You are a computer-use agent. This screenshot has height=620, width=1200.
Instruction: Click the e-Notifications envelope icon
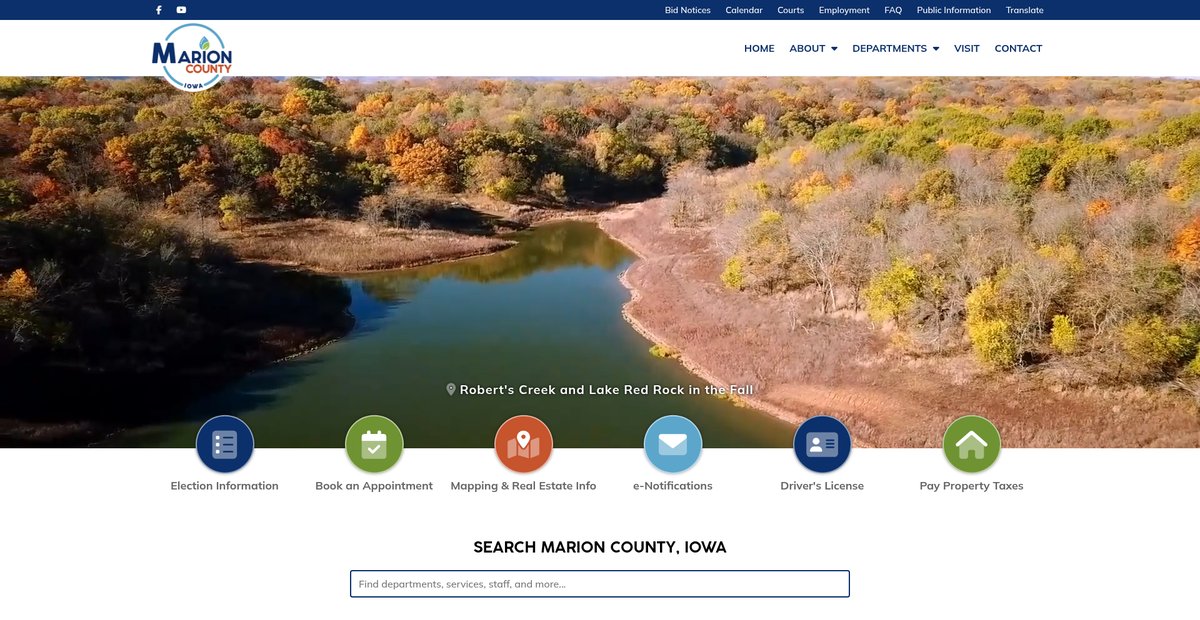(673, 444)
